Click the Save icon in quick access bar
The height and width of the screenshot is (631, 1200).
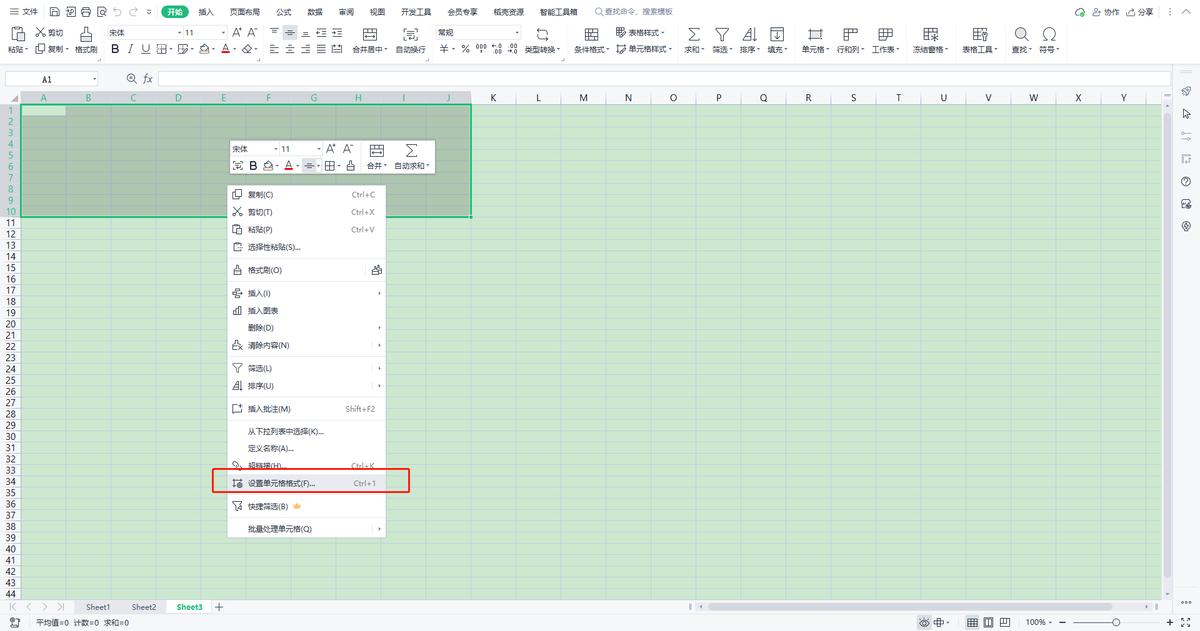(54, 12)
